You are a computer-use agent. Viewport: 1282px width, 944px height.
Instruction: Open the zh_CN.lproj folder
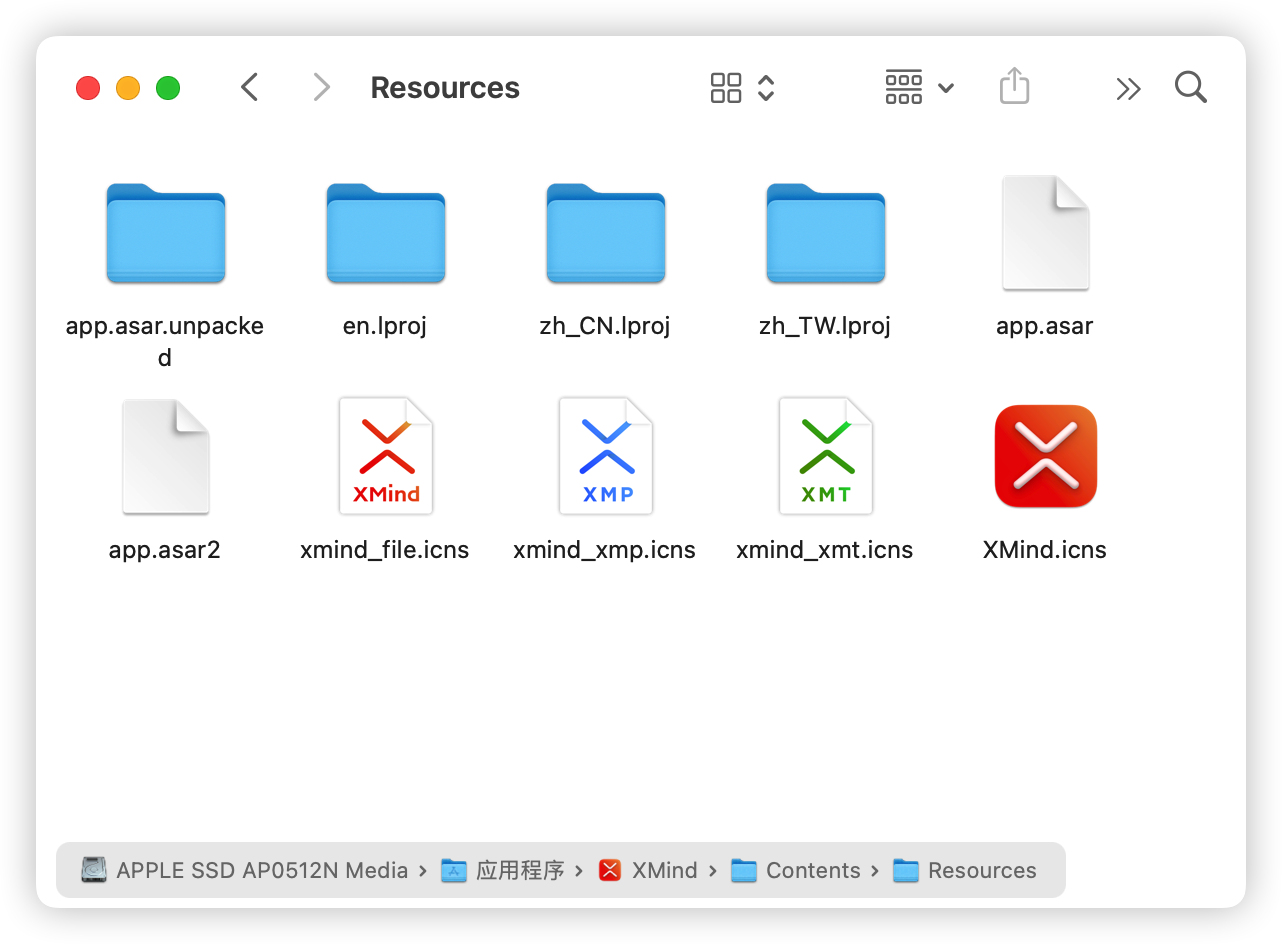coord(605,232)
